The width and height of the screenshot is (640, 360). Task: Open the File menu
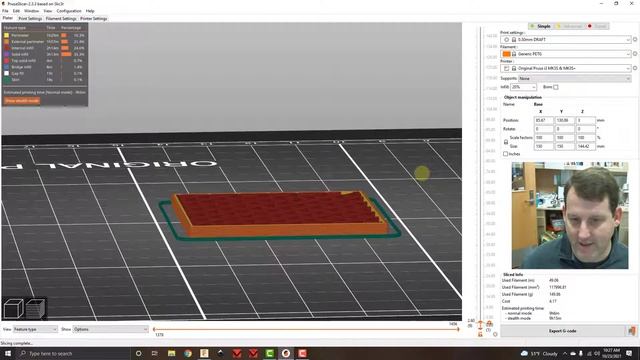[5, 11]
